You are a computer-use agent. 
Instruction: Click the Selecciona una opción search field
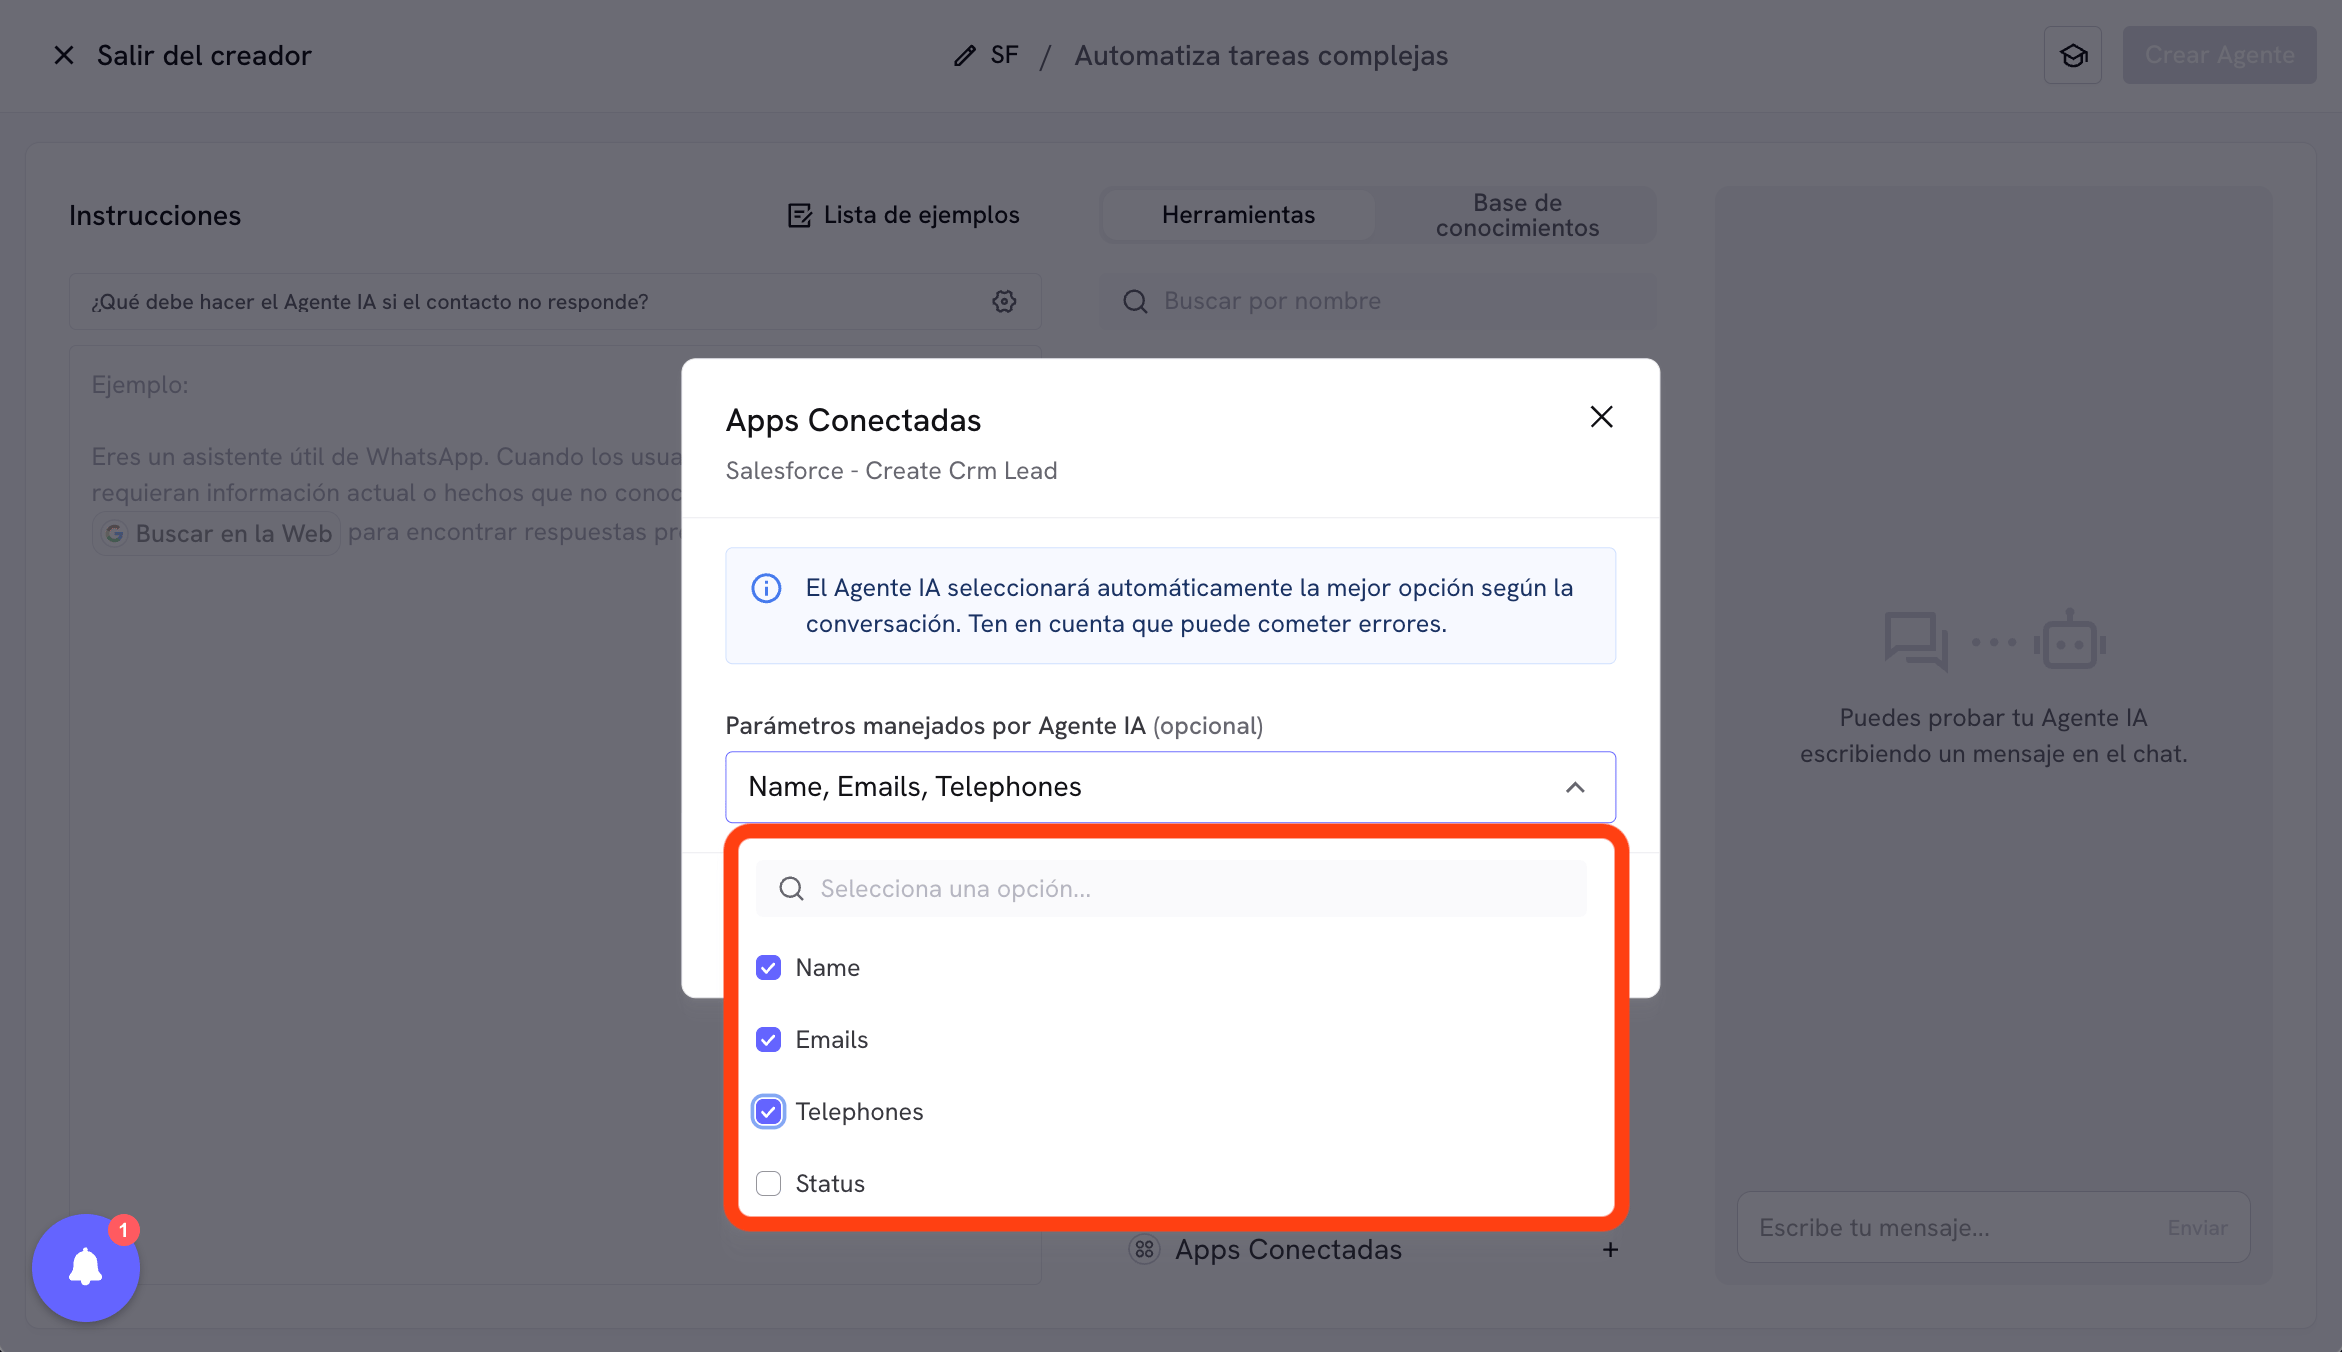click(1171, 889)
